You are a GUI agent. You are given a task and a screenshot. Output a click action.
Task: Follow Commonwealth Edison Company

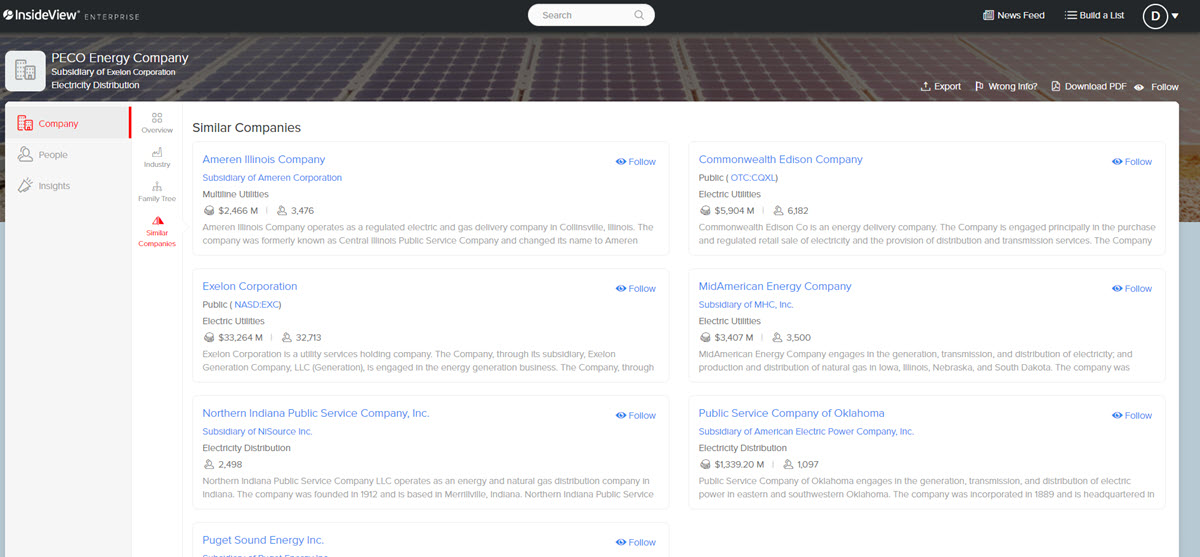coord(1132,162)
